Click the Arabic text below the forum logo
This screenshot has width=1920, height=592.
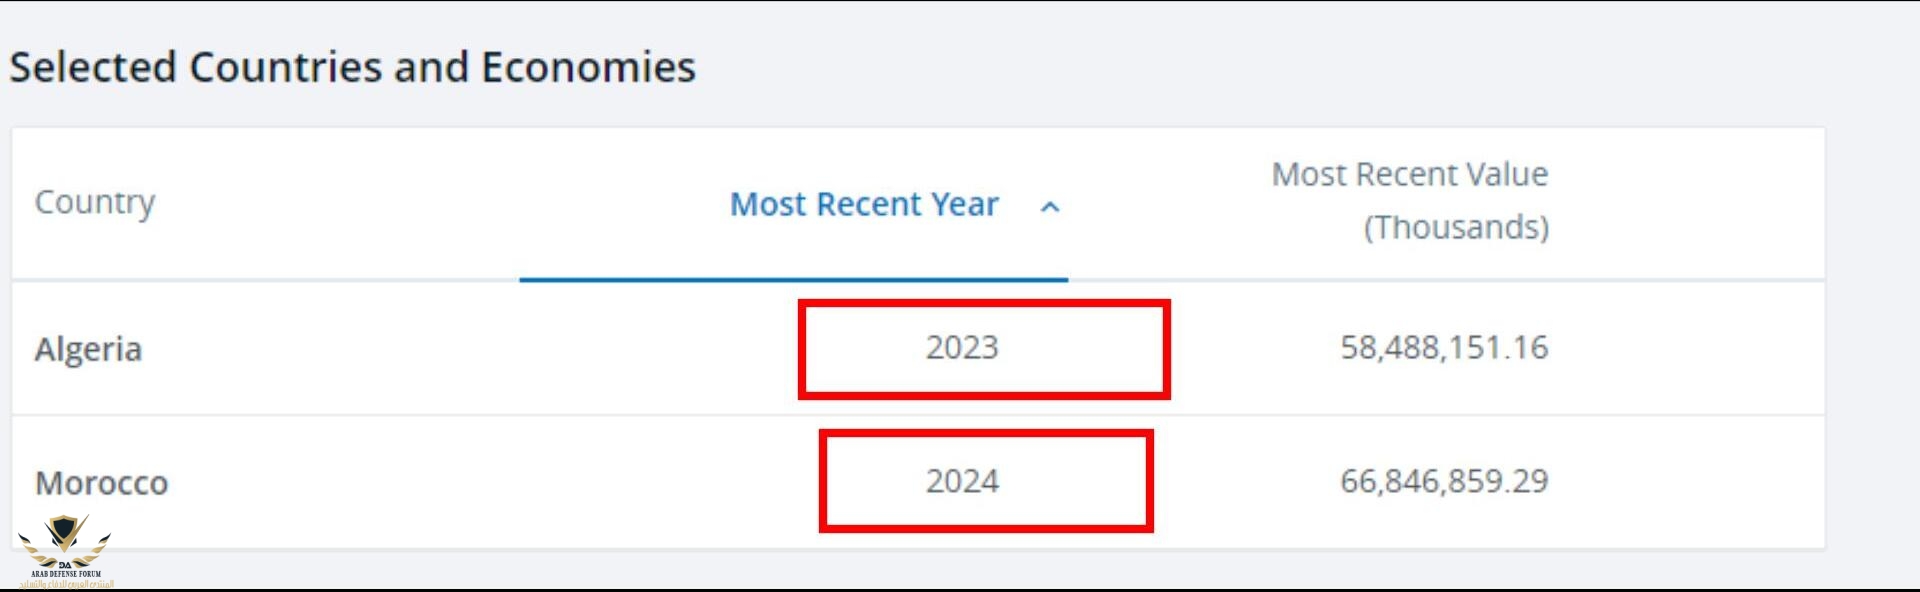point(66,584)
